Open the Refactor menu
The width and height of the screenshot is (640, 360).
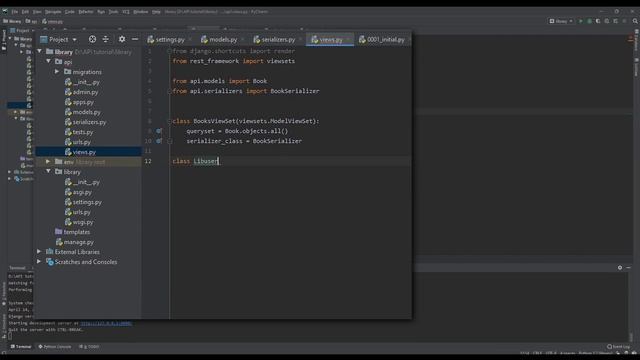pyautogui.click(x=86, y=12)
